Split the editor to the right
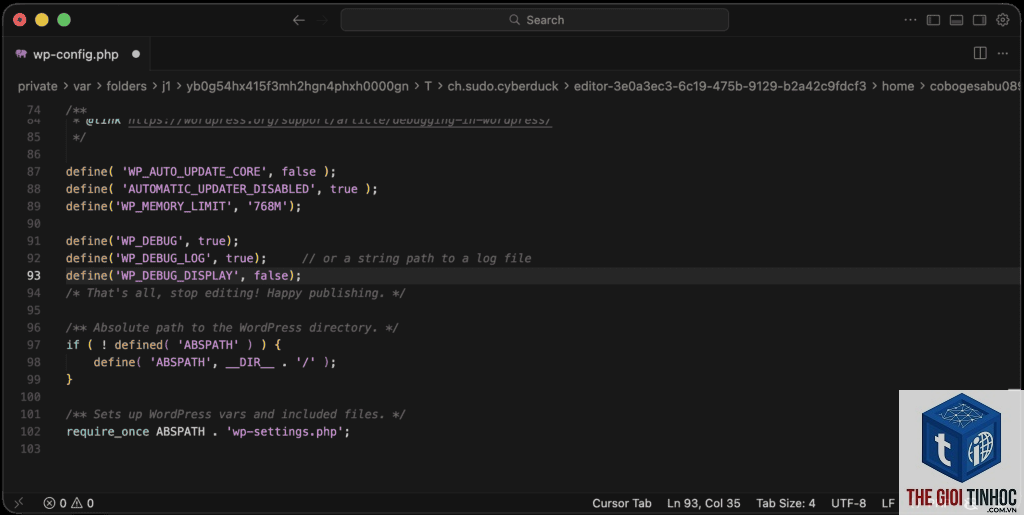The width and height of the screenshot is (1024, 515). (980, 54)
